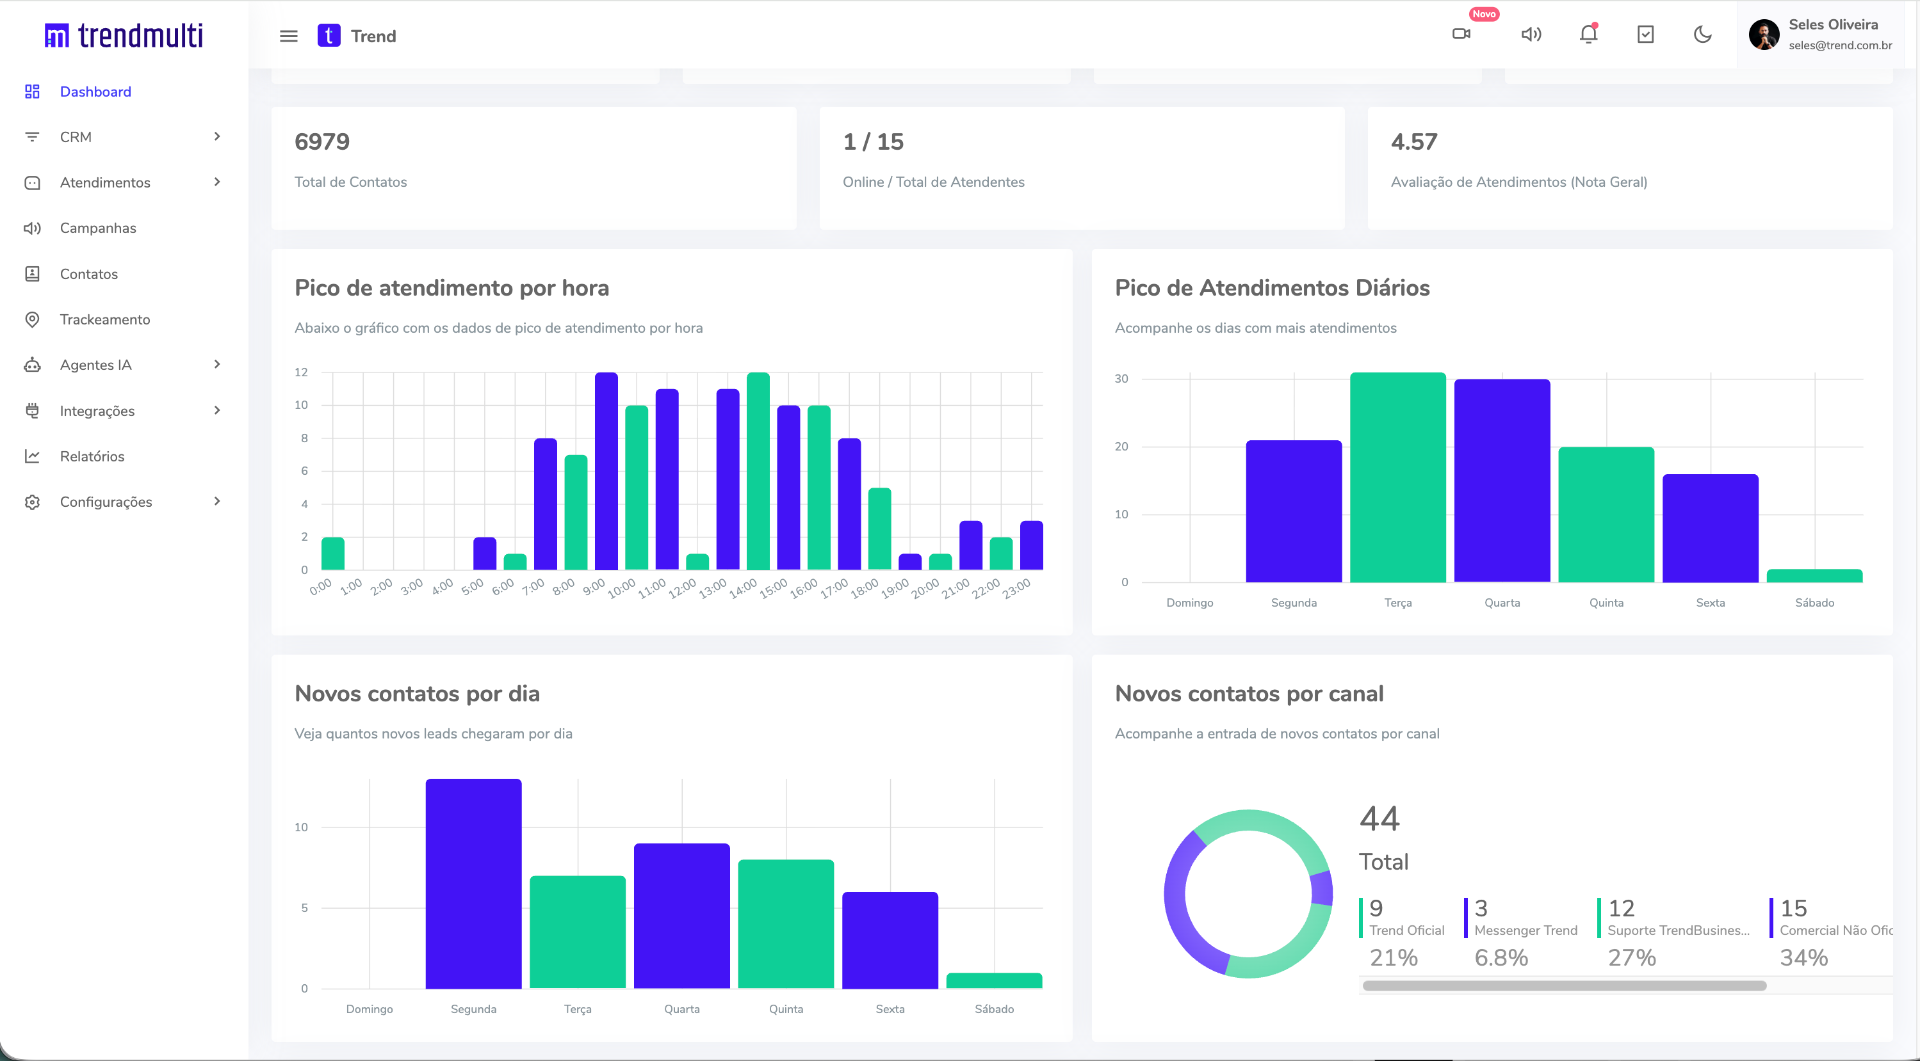Click the Agentes IA robot icon
Screen dimensions: 1920x1061
pos(32,365)
